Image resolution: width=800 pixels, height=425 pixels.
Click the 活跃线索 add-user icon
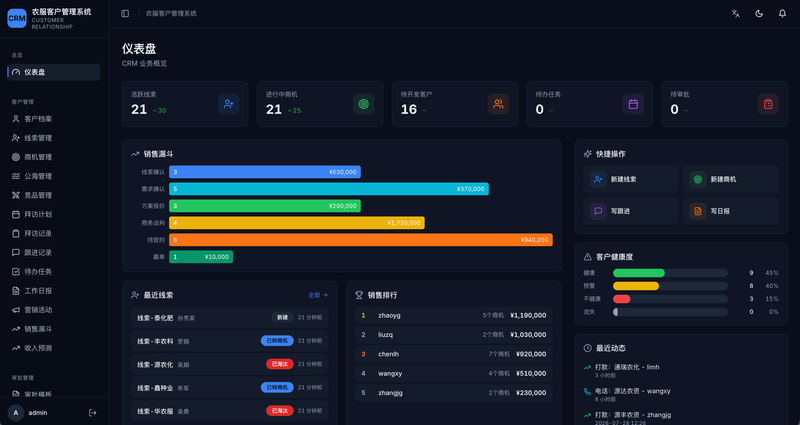(229, 104)
